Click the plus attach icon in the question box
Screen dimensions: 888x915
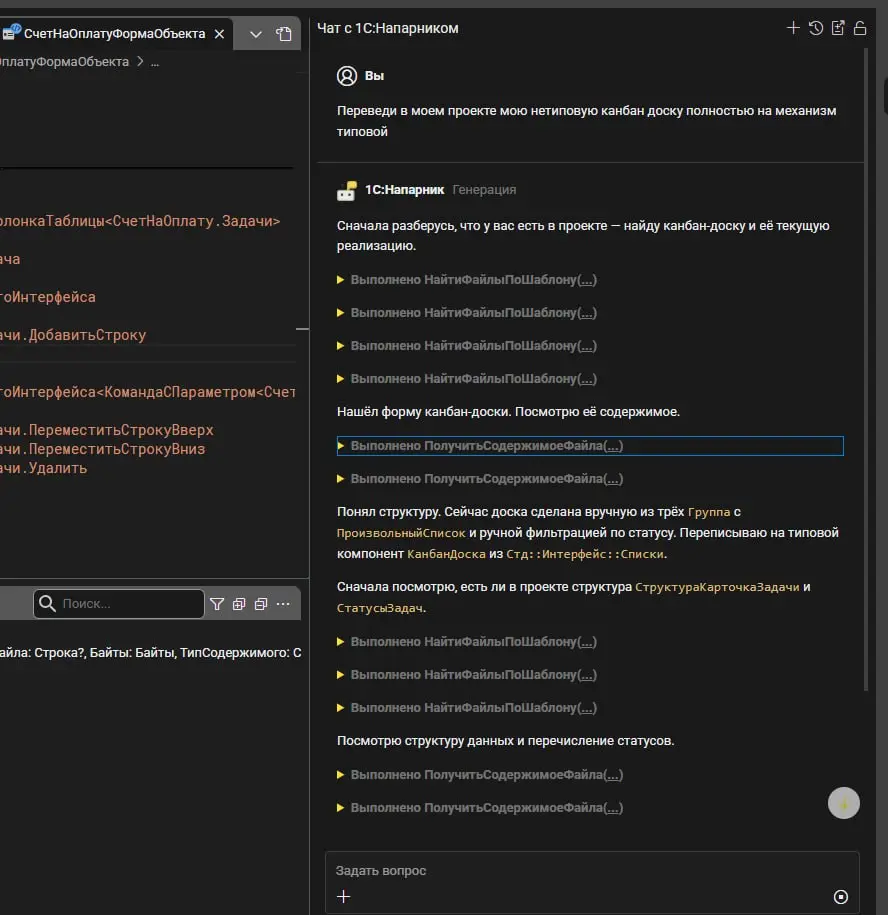point(344,896)
